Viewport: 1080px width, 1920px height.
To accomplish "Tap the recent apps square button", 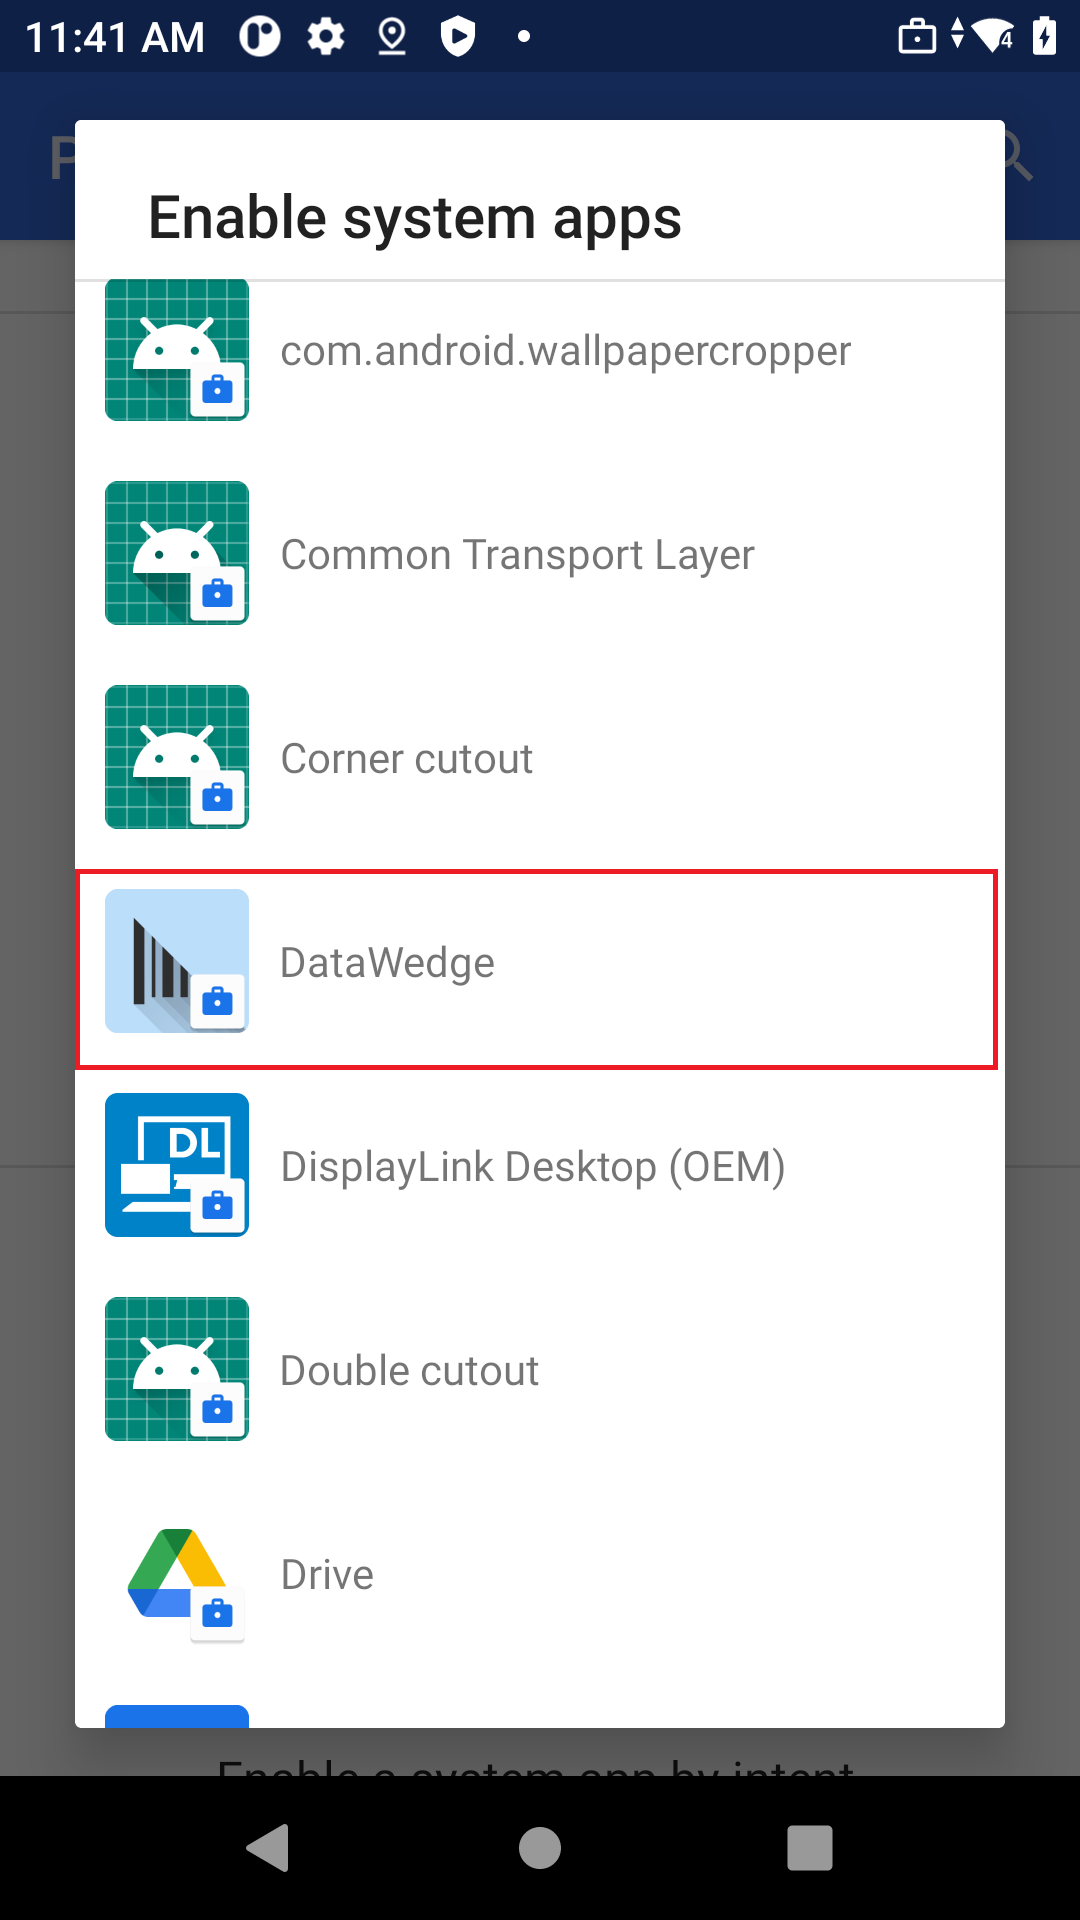I will (x=810, y=1847).
